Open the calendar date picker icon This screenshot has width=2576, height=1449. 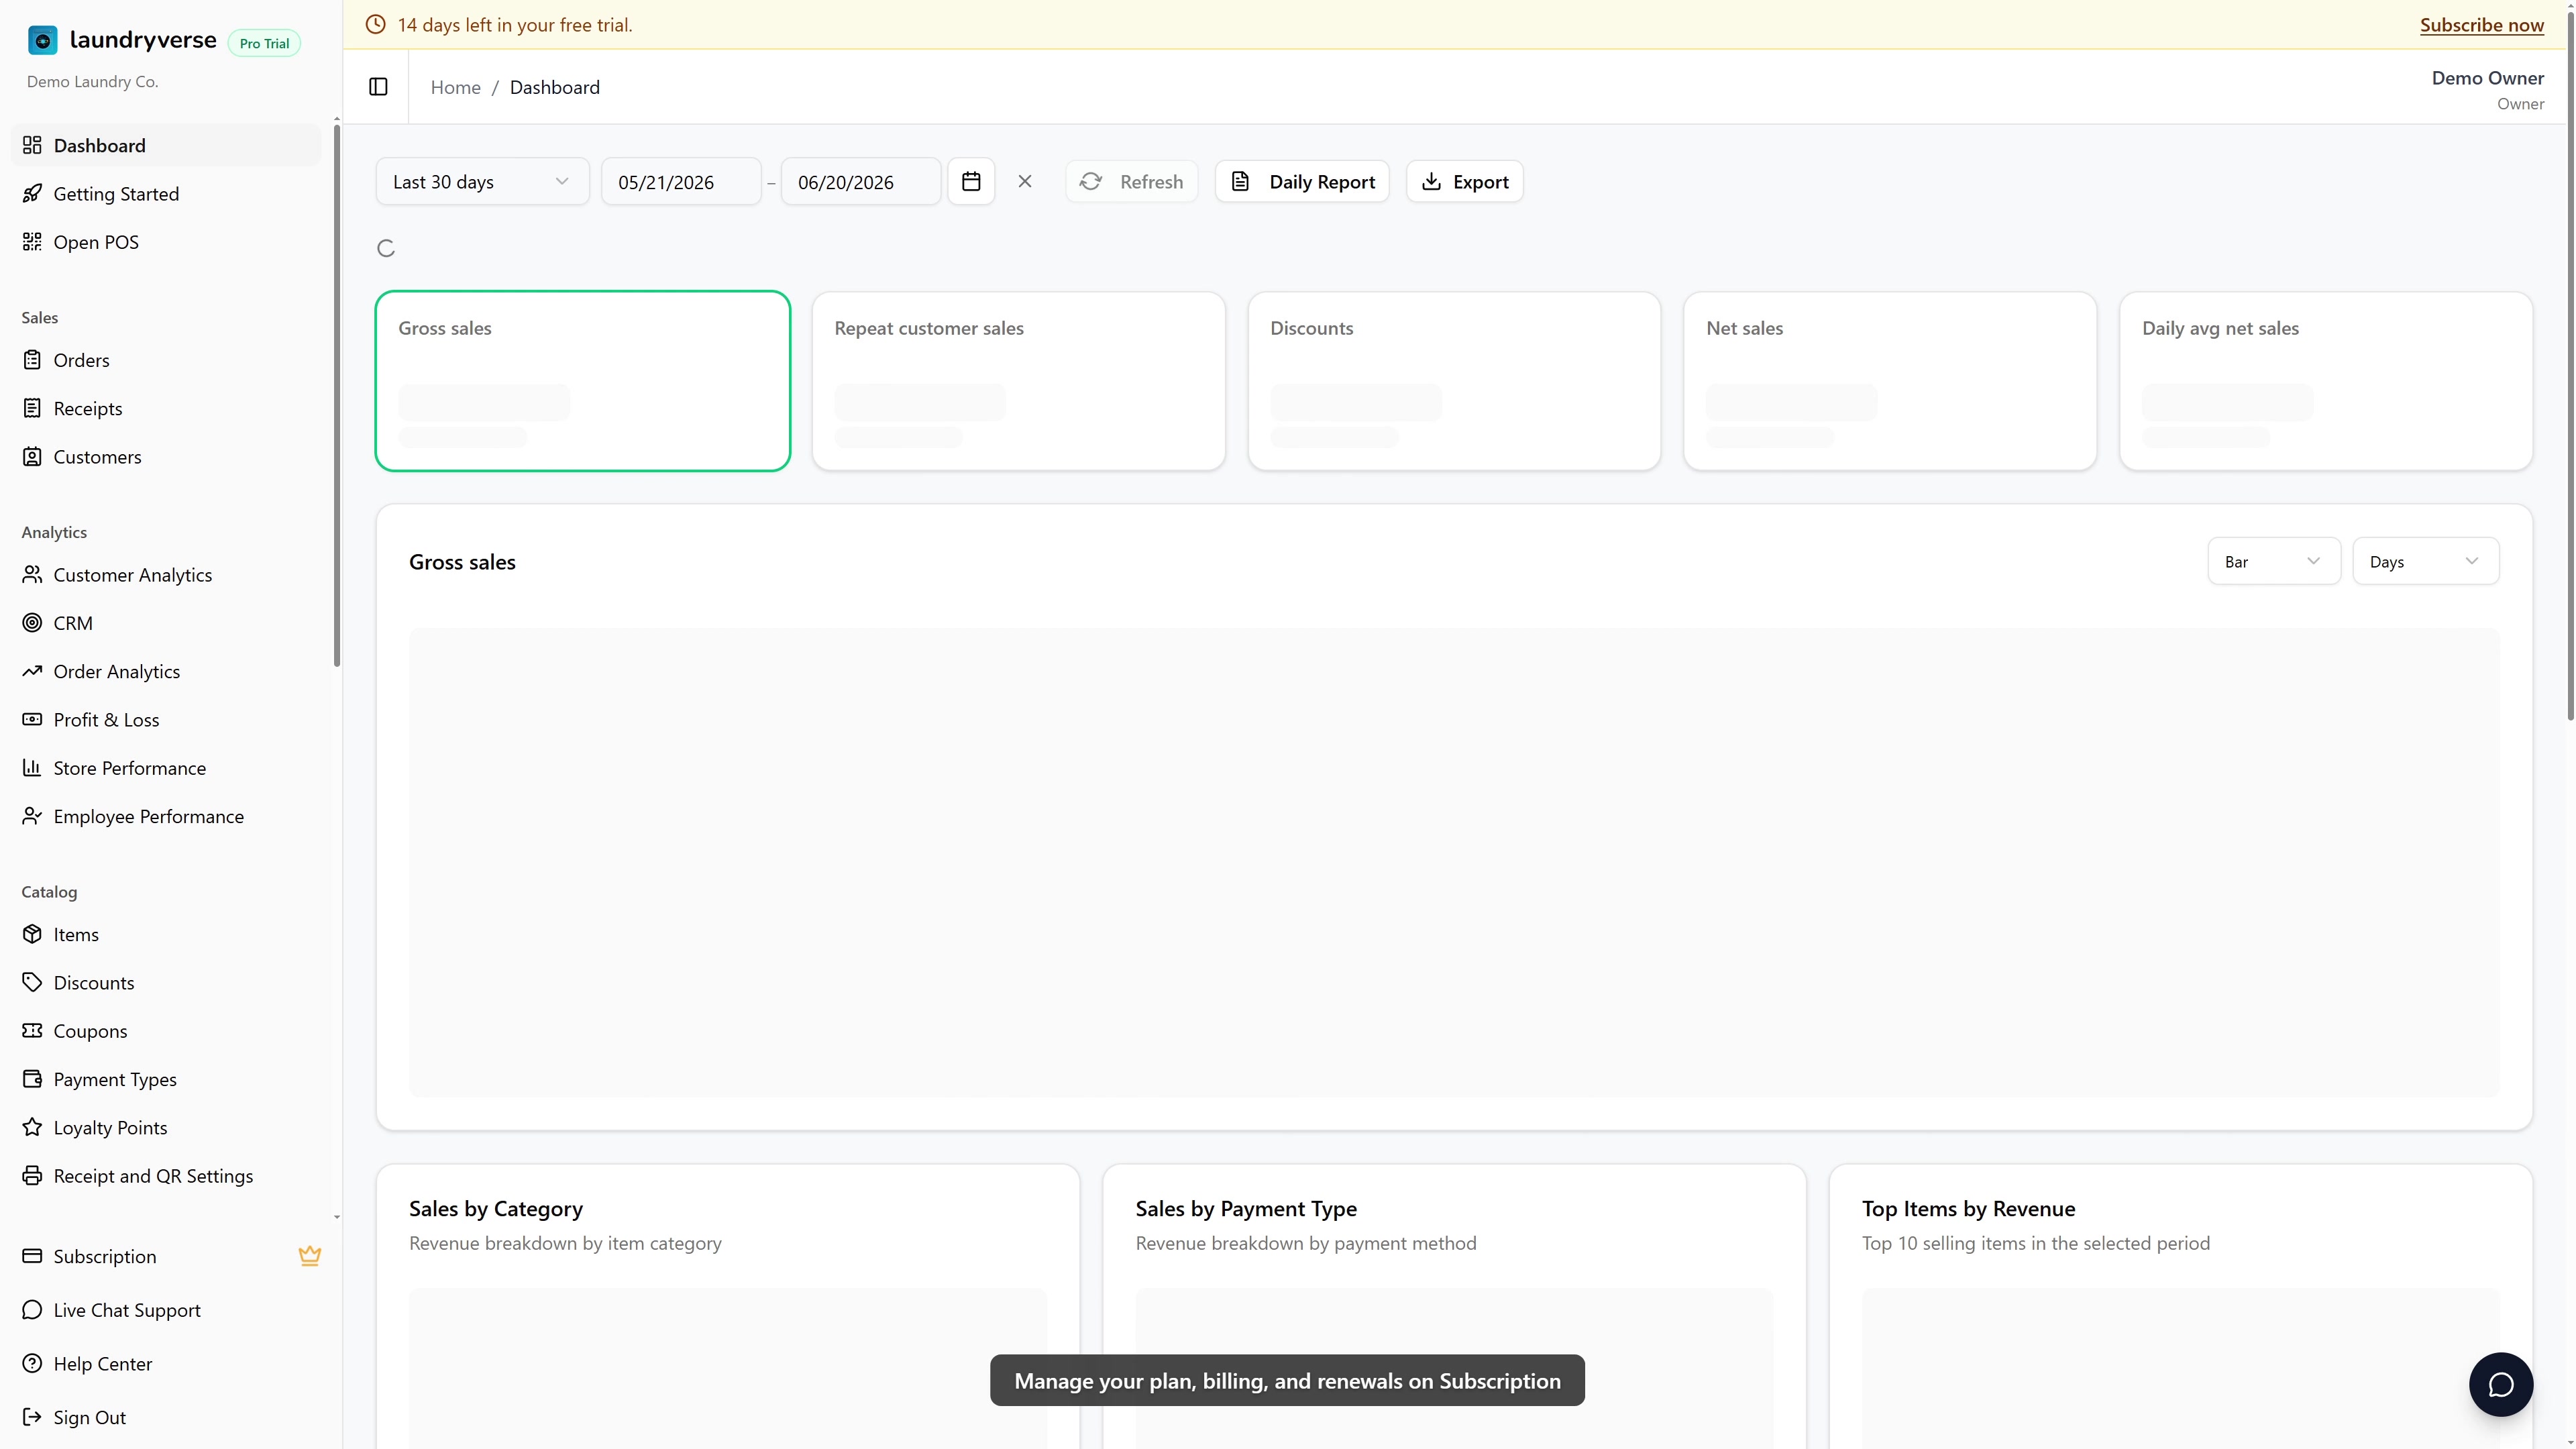click(971, 181)
